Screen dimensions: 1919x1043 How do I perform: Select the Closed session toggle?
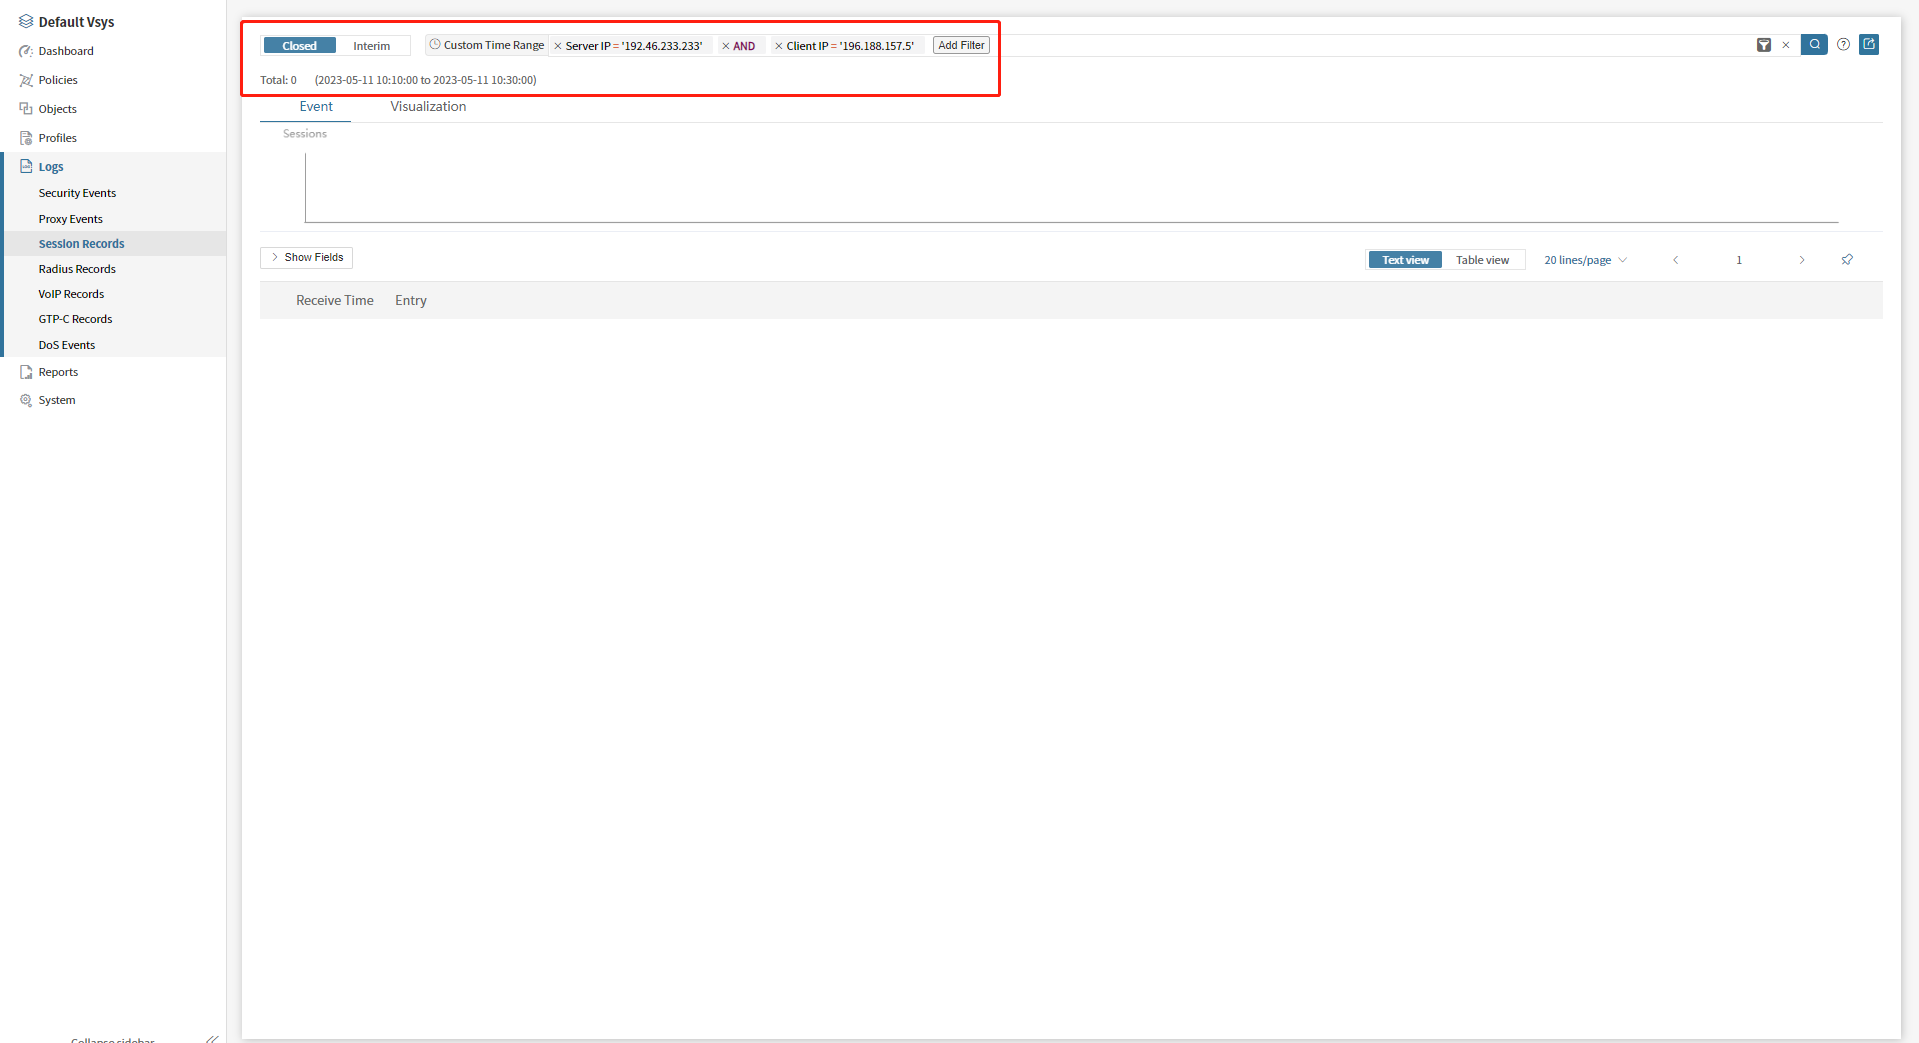299,46
